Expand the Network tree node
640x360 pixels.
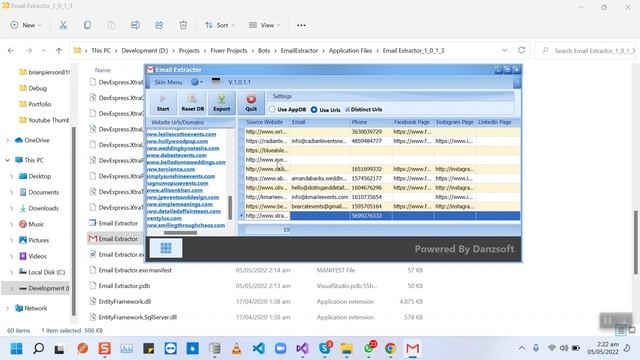point(7,309)
